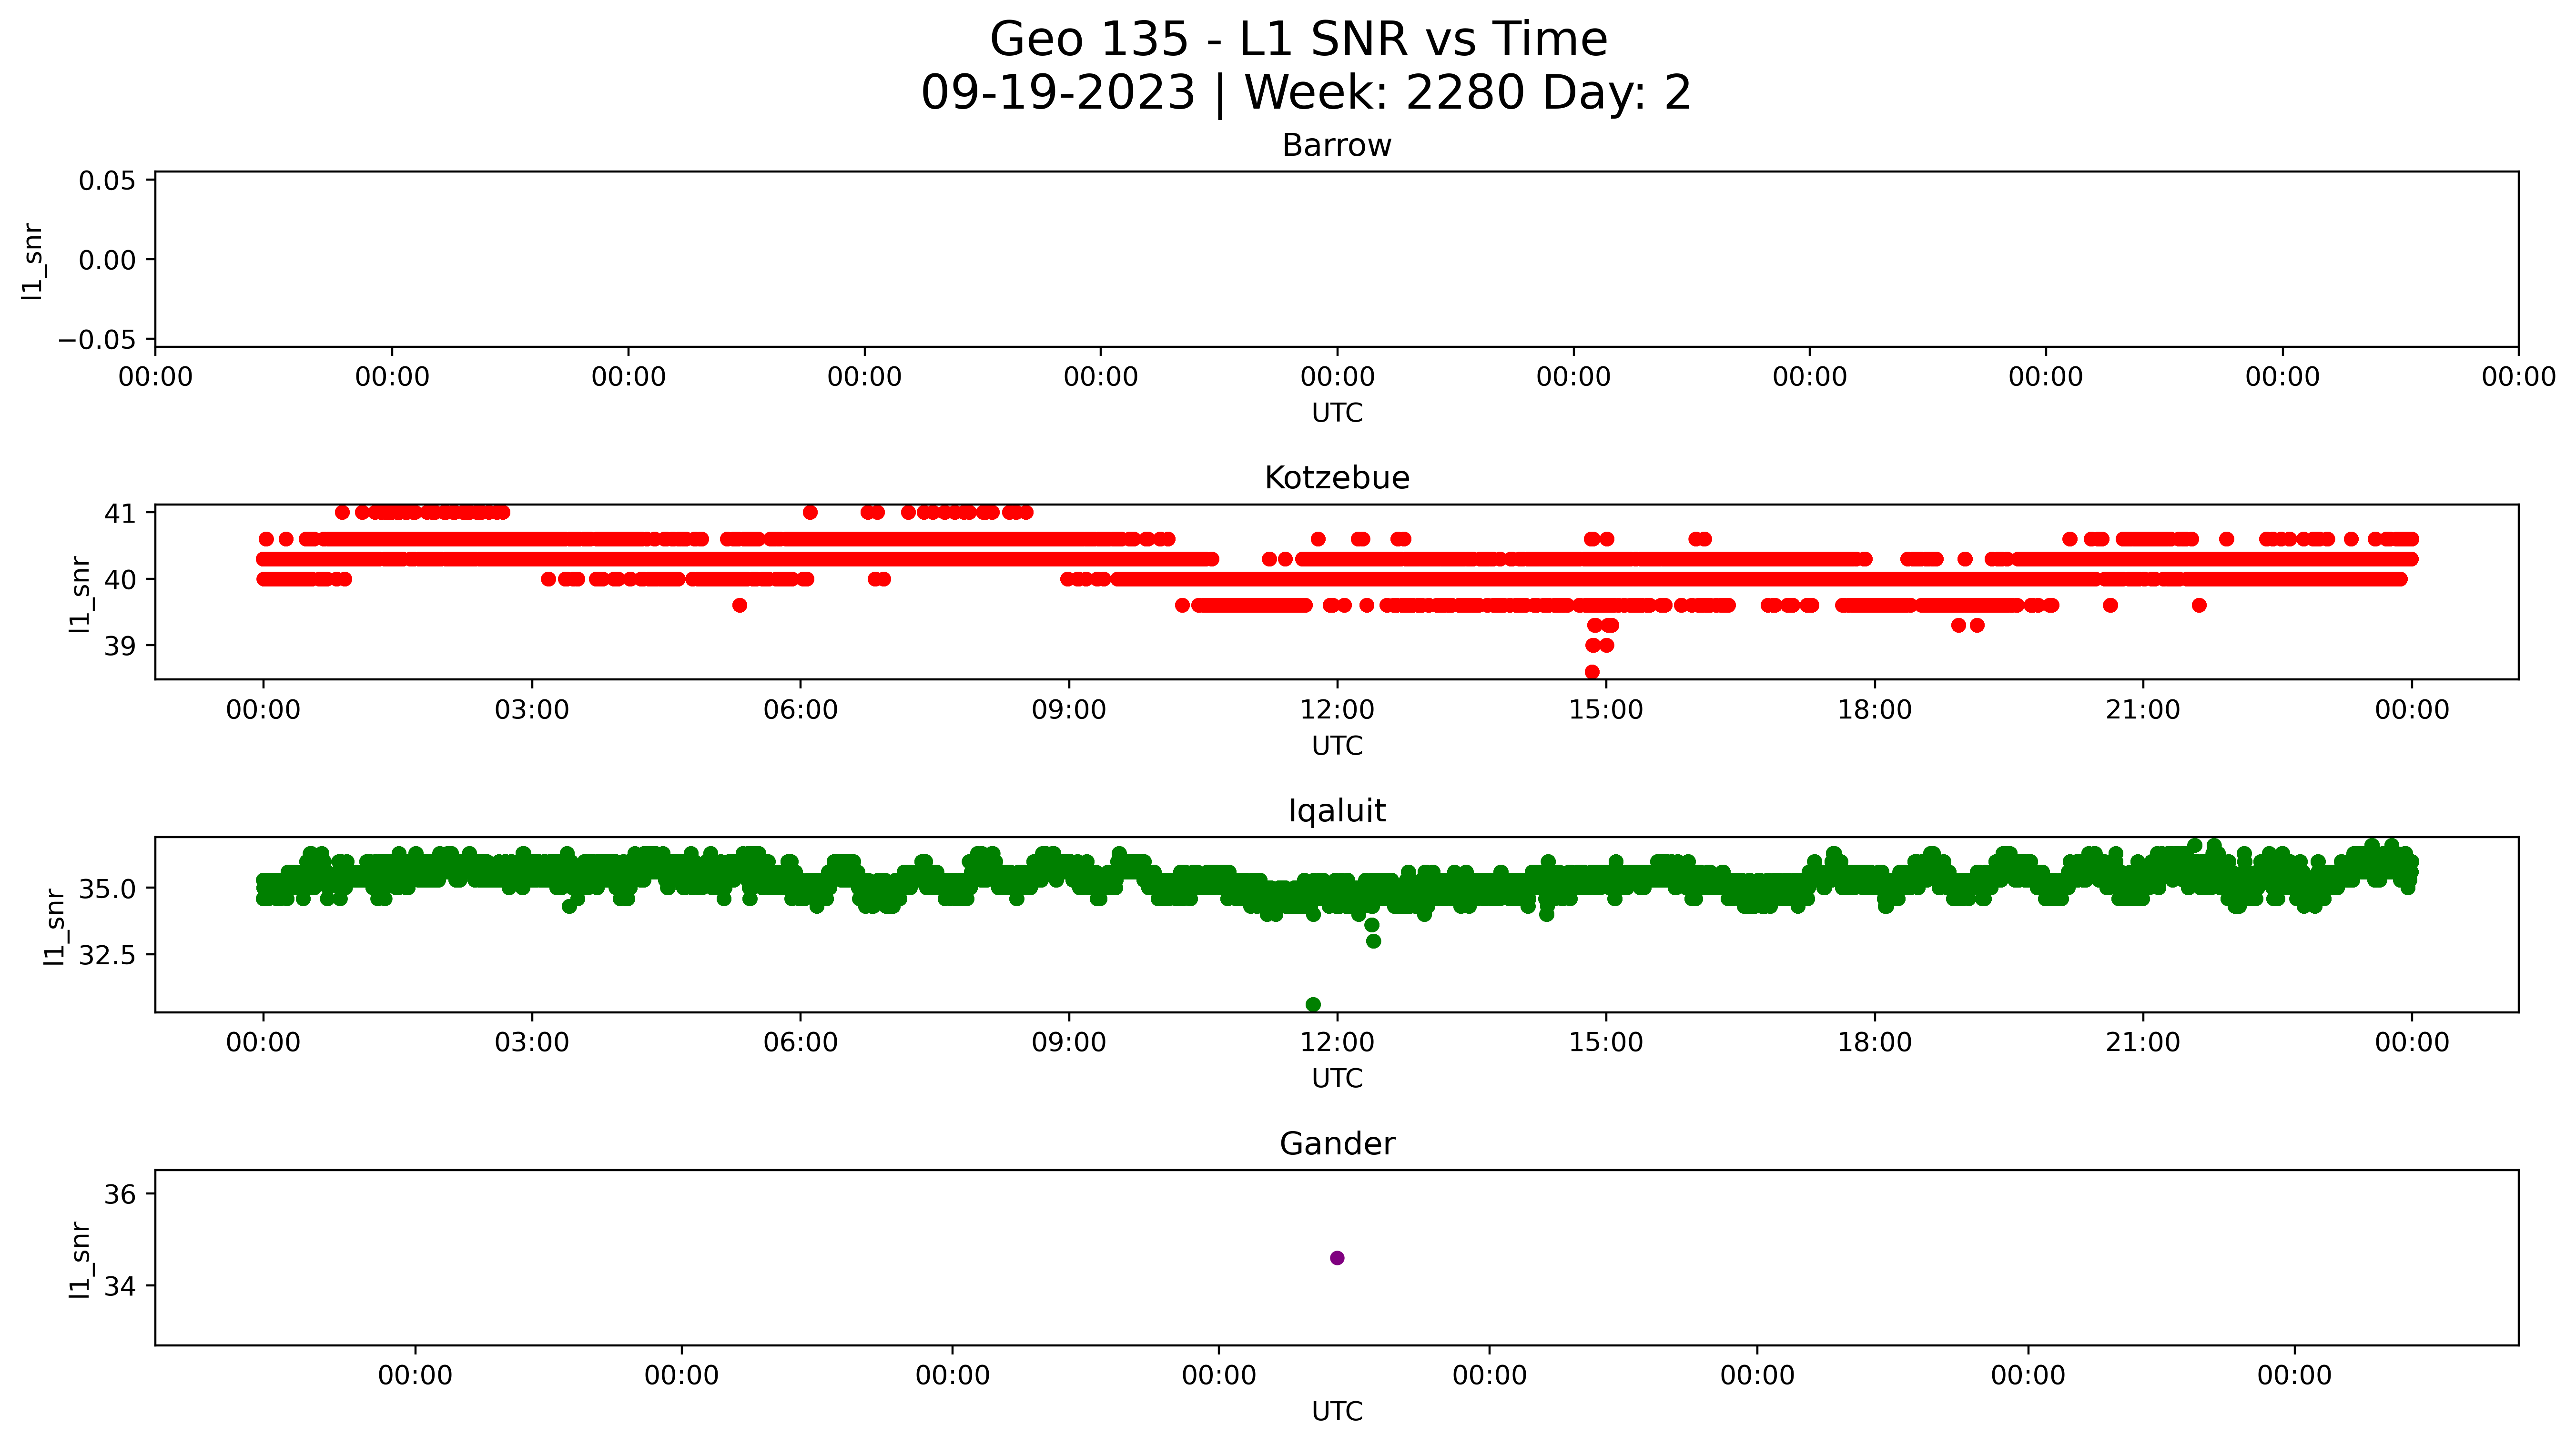
Task: Click the 39 y-axis tick in Kotzebue plot
Action: click(120, 646)
